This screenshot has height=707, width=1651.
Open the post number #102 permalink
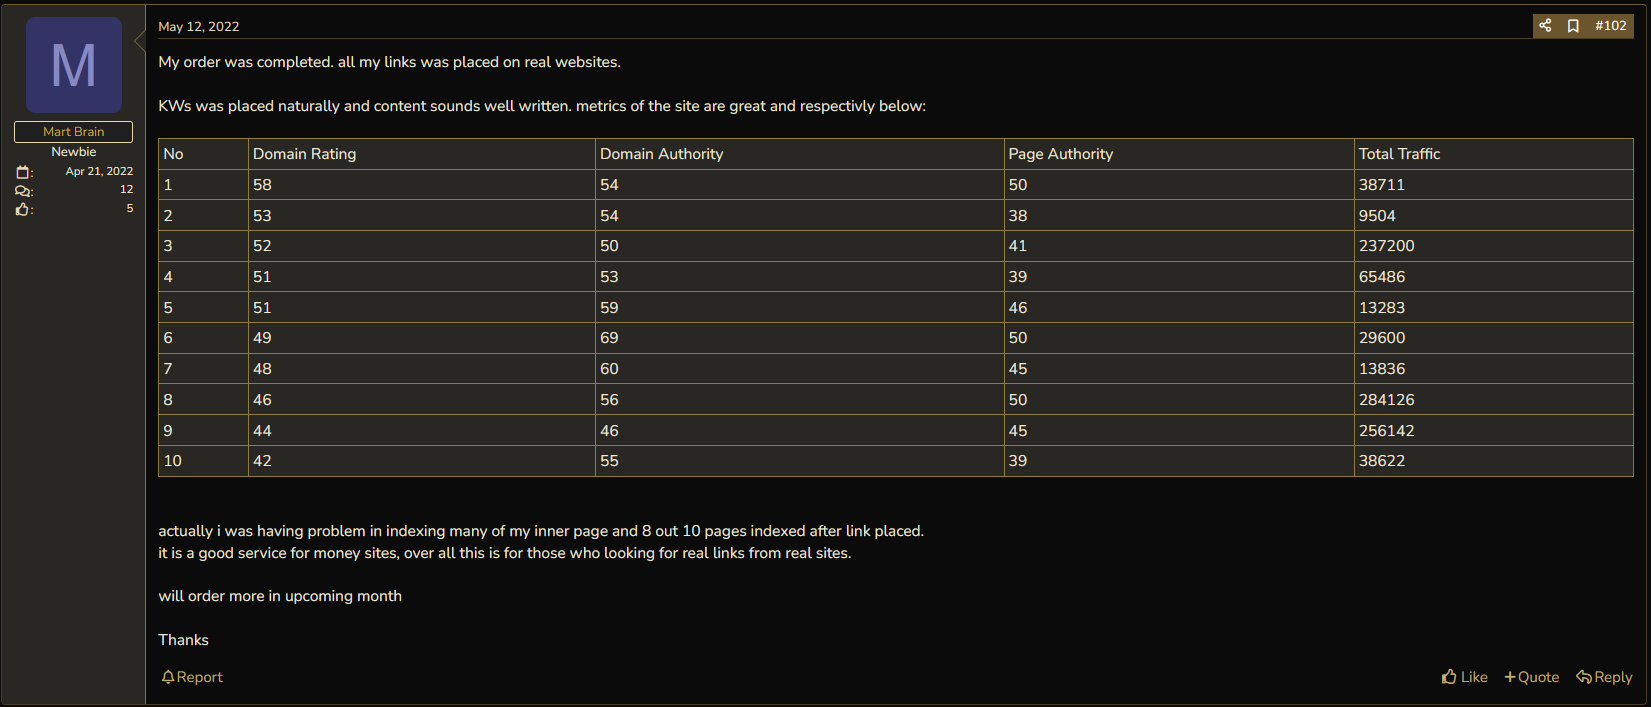1610,26
